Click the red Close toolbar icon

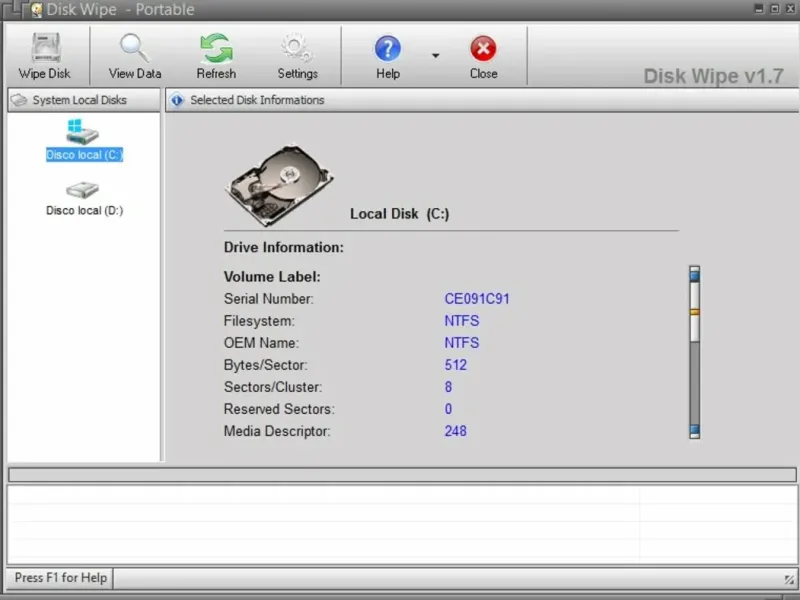click(x=483, y=49)
